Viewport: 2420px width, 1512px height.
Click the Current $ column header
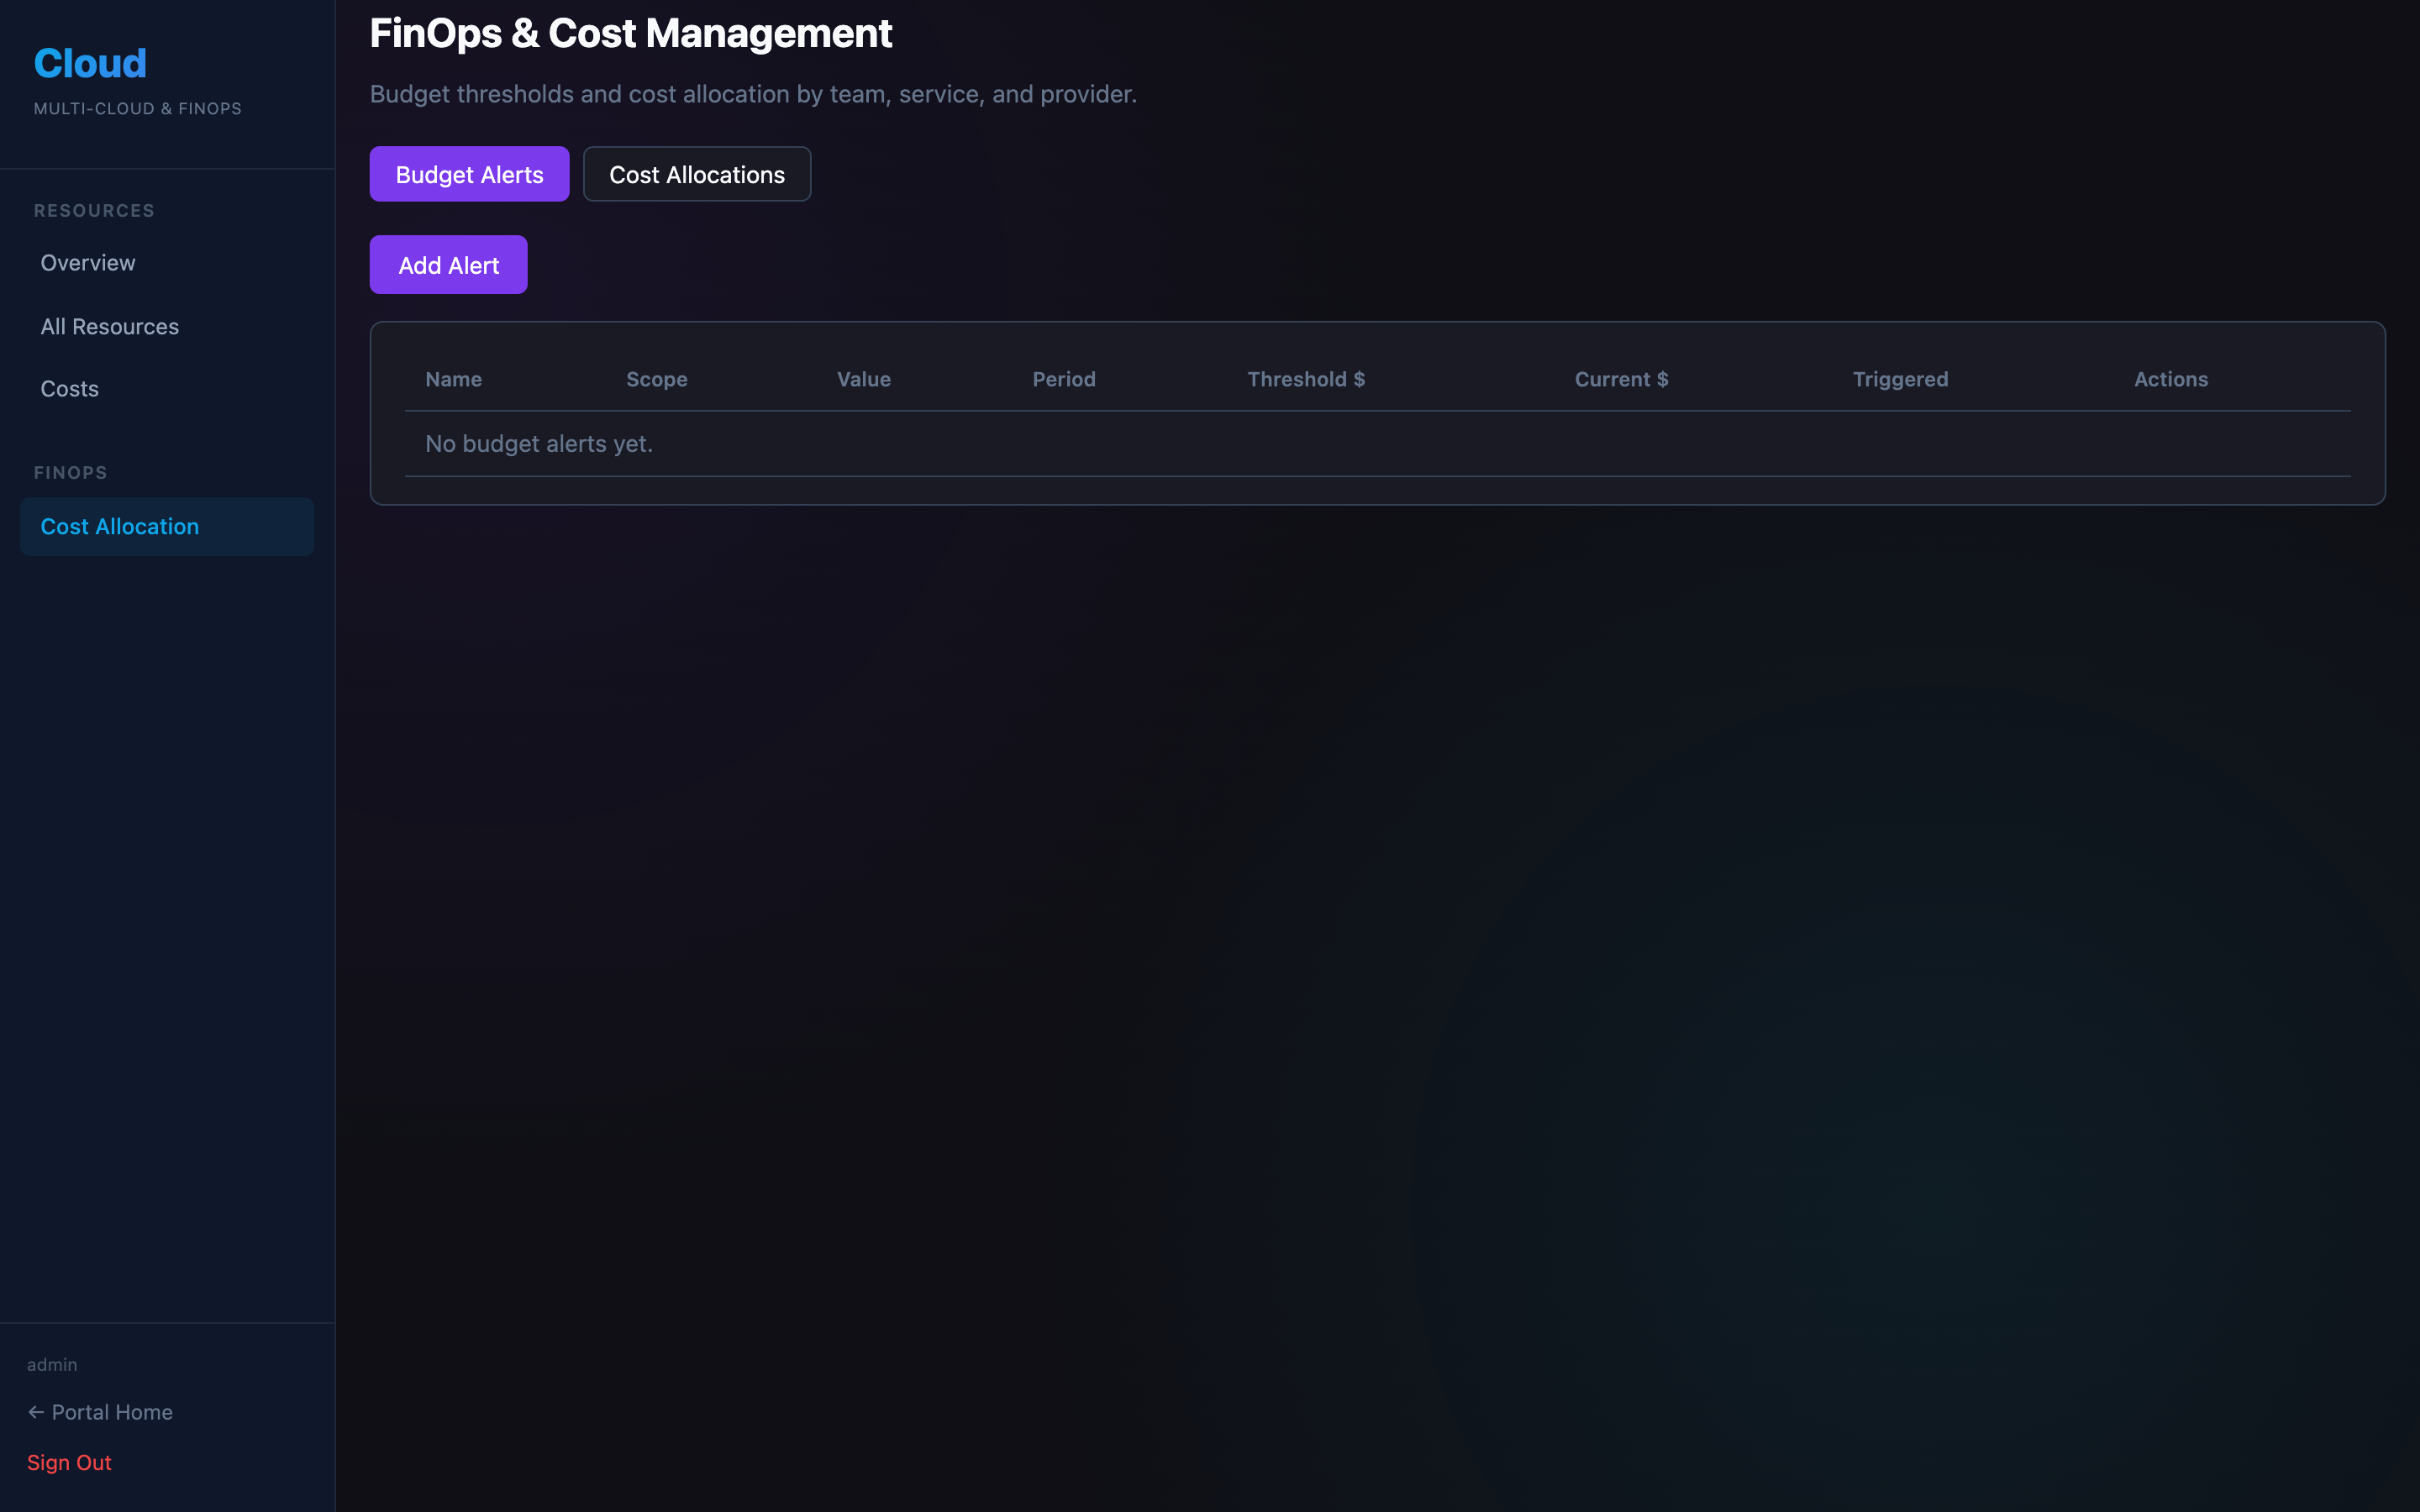1621,379
